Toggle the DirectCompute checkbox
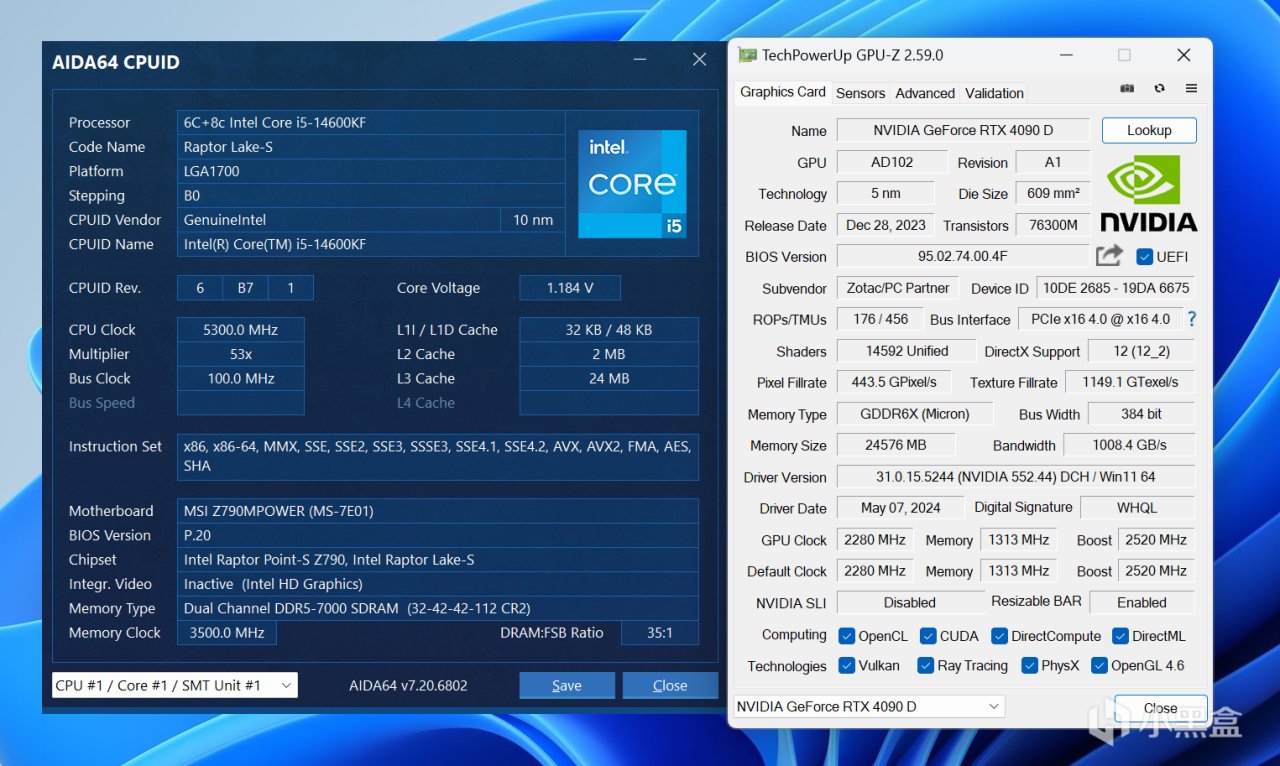The width and height of the screenshot is (1280, 766). (999, 636)
